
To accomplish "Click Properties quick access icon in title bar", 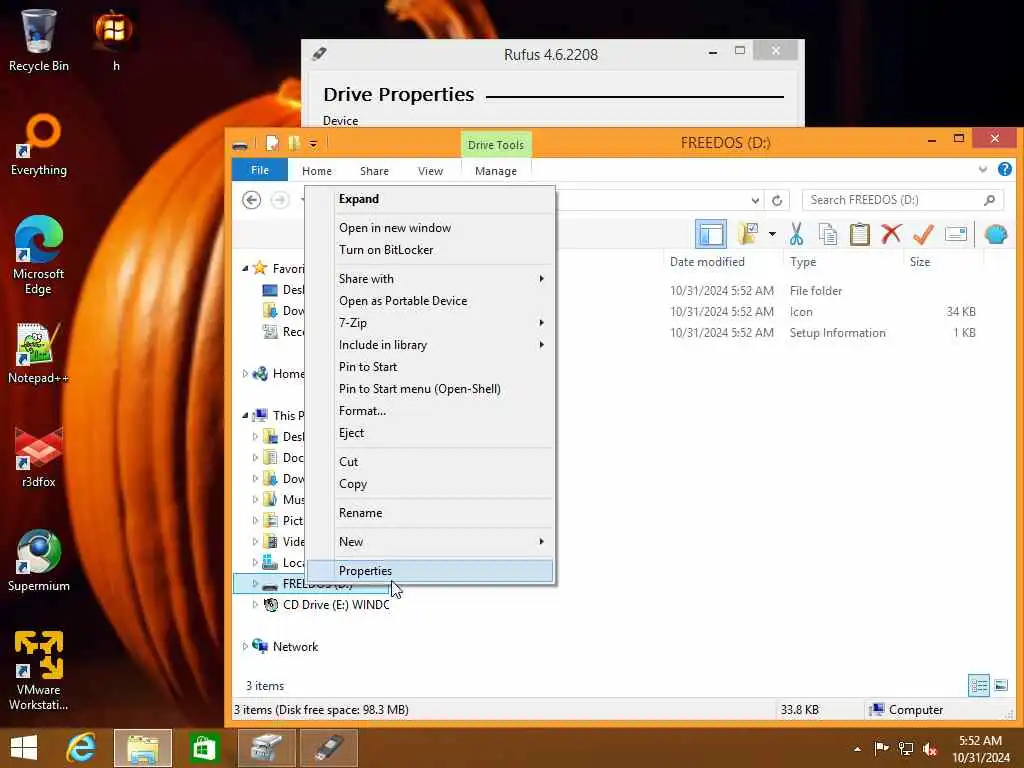I will 272,143.
